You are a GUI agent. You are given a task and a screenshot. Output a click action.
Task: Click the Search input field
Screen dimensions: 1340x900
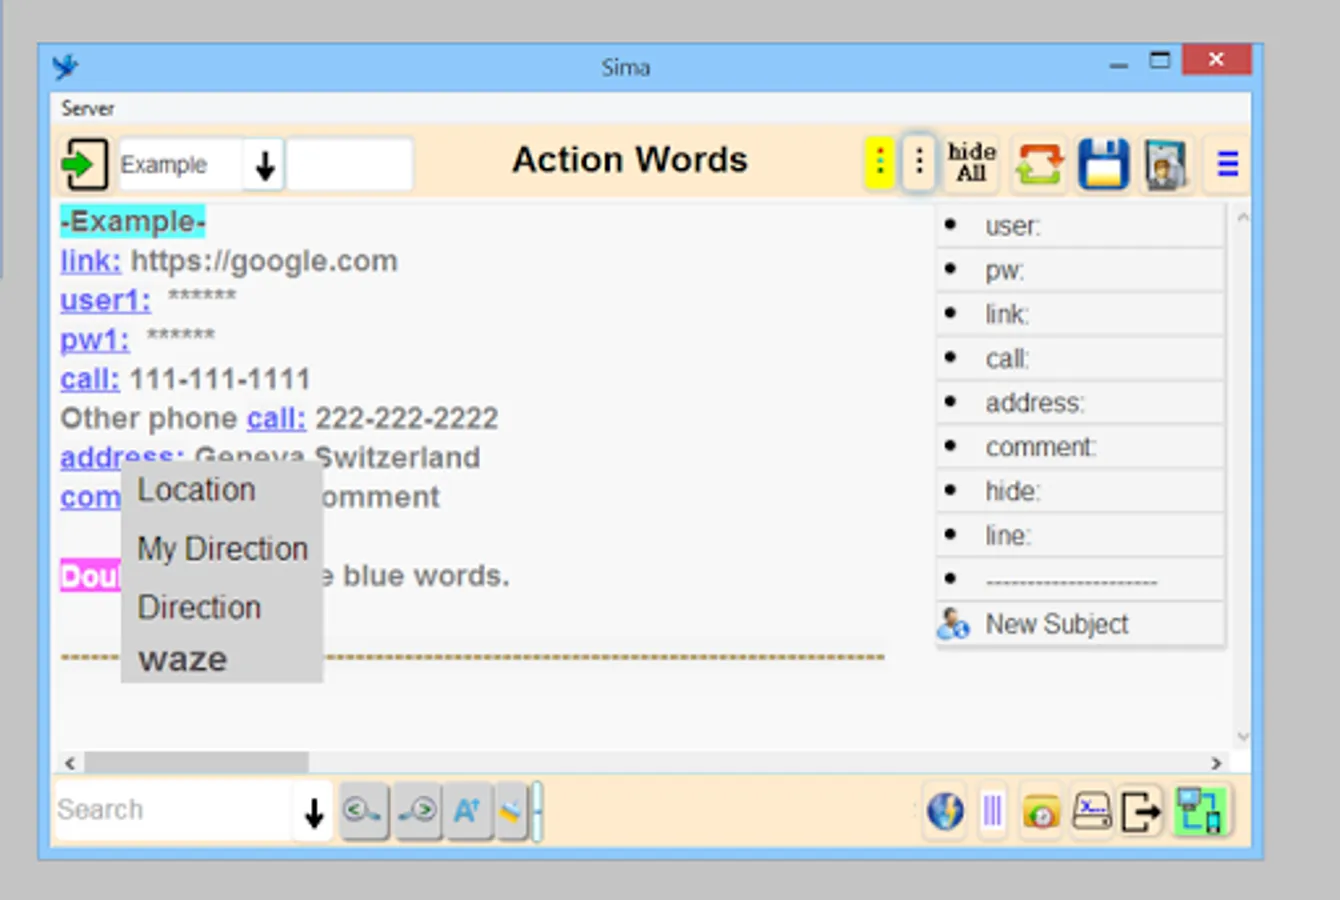pos(174,810)
